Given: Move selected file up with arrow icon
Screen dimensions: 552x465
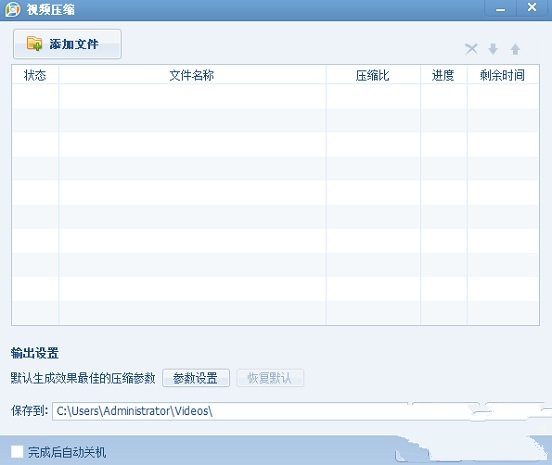Looking at the screenshot, I should (x=515, y=49).
